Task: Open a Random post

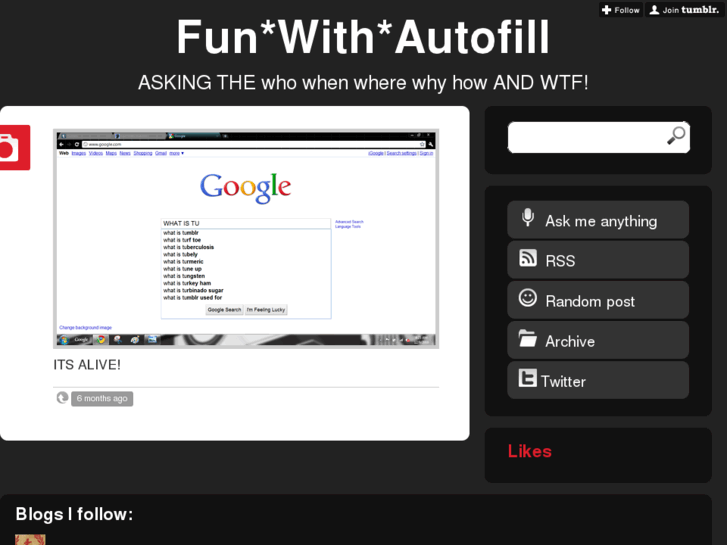Action: 598,300
